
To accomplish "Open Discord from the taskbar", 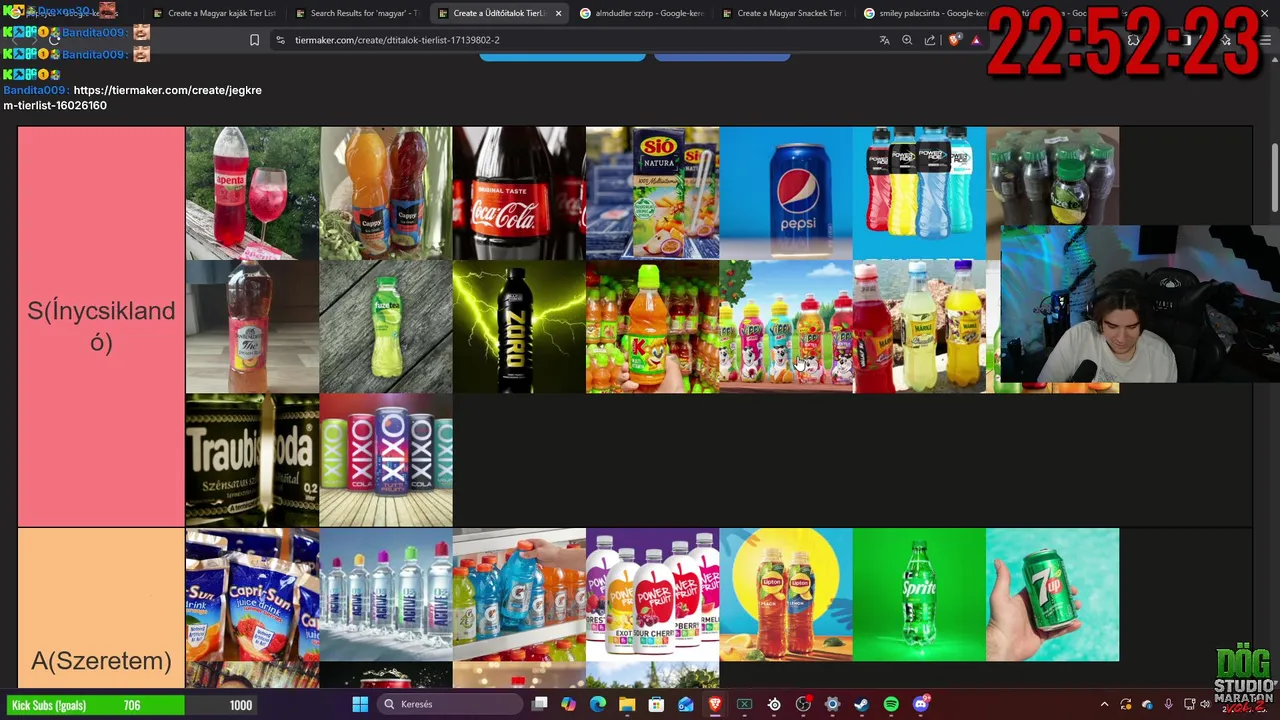I will pyautogui.click(x=920, y=704).
